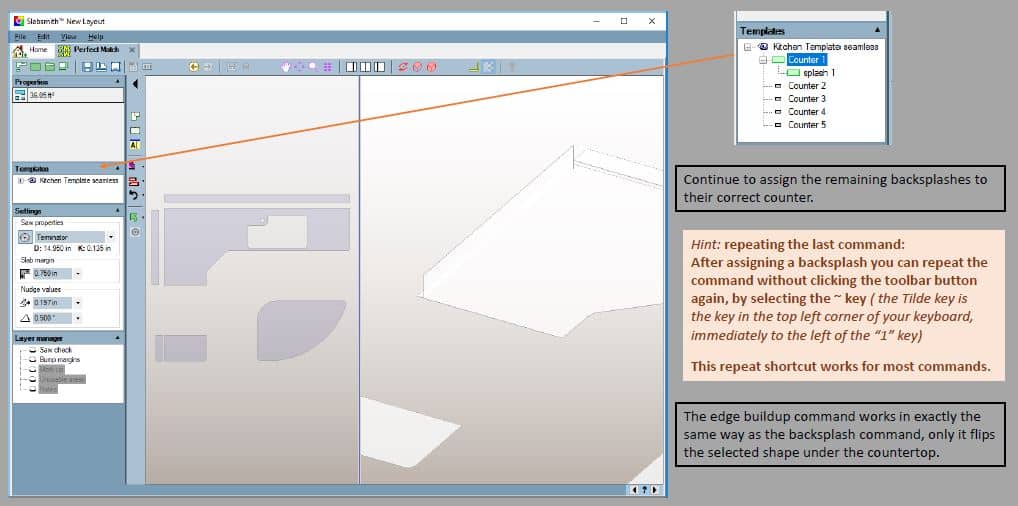1018x506 pixels.
Task: Collapse the Settings panel header
Action: coord(118,211)
